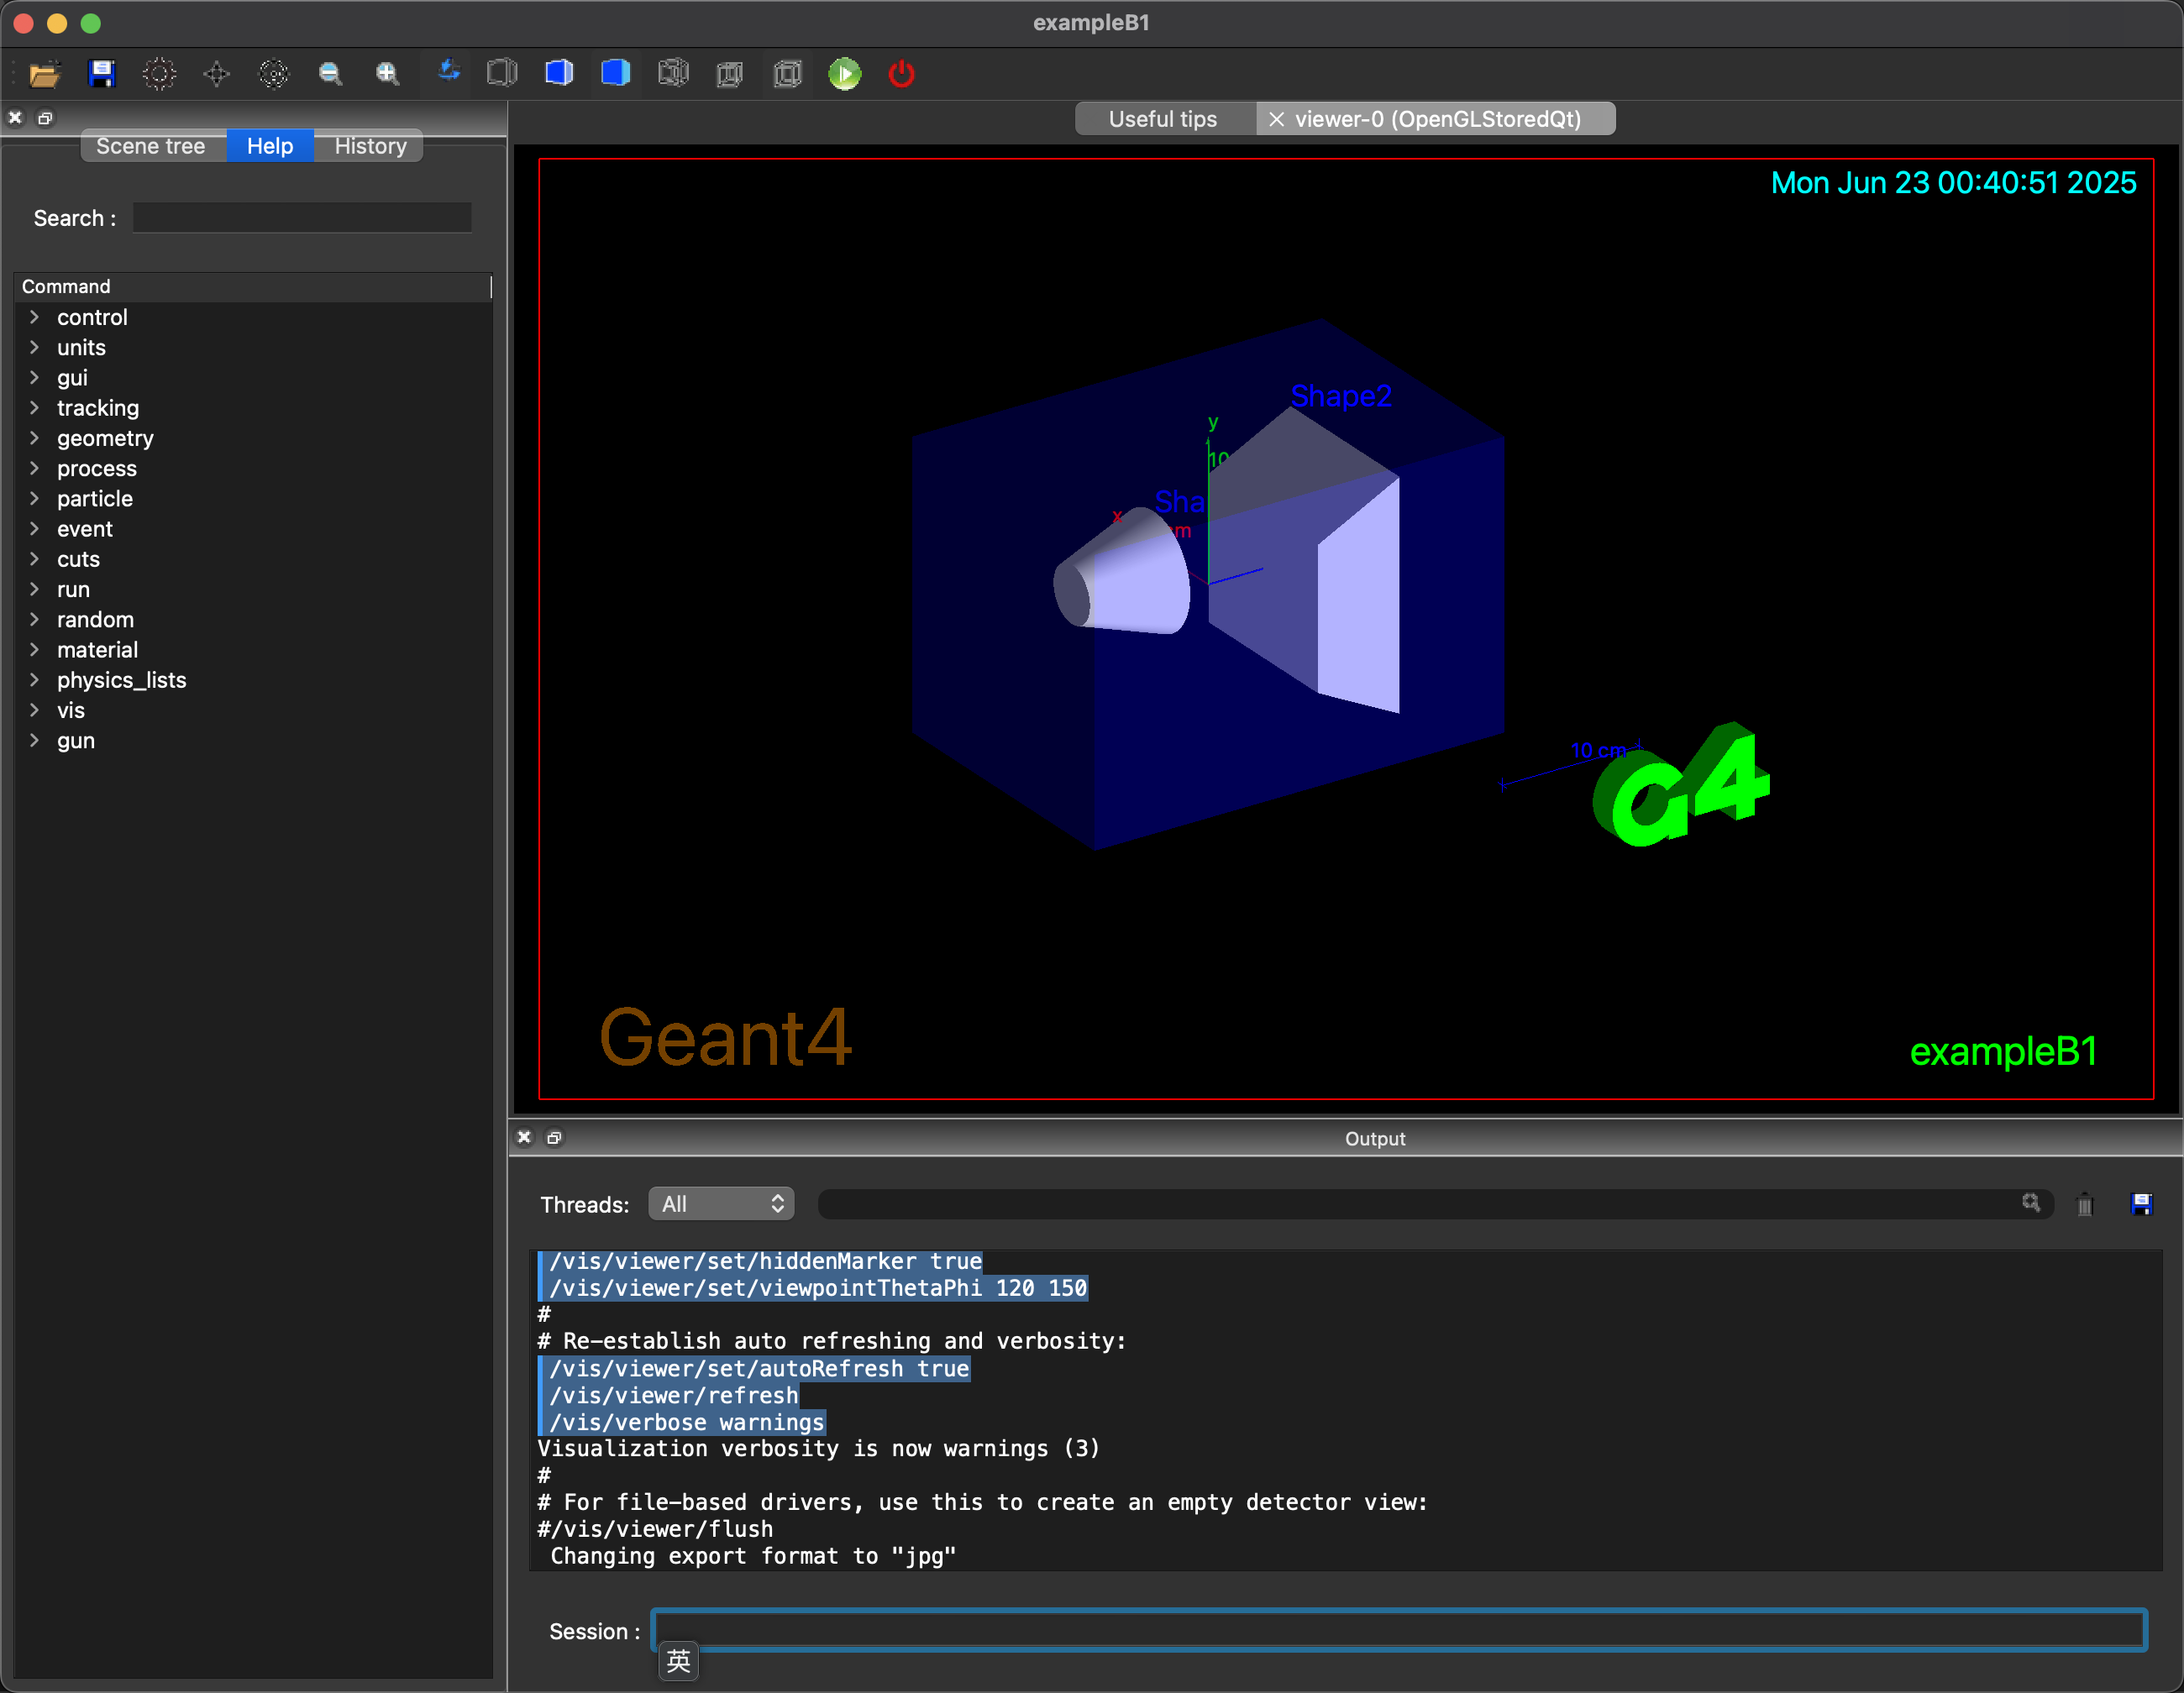
Task: Switch to the Scene tree tab
Action: pos(152,146)
